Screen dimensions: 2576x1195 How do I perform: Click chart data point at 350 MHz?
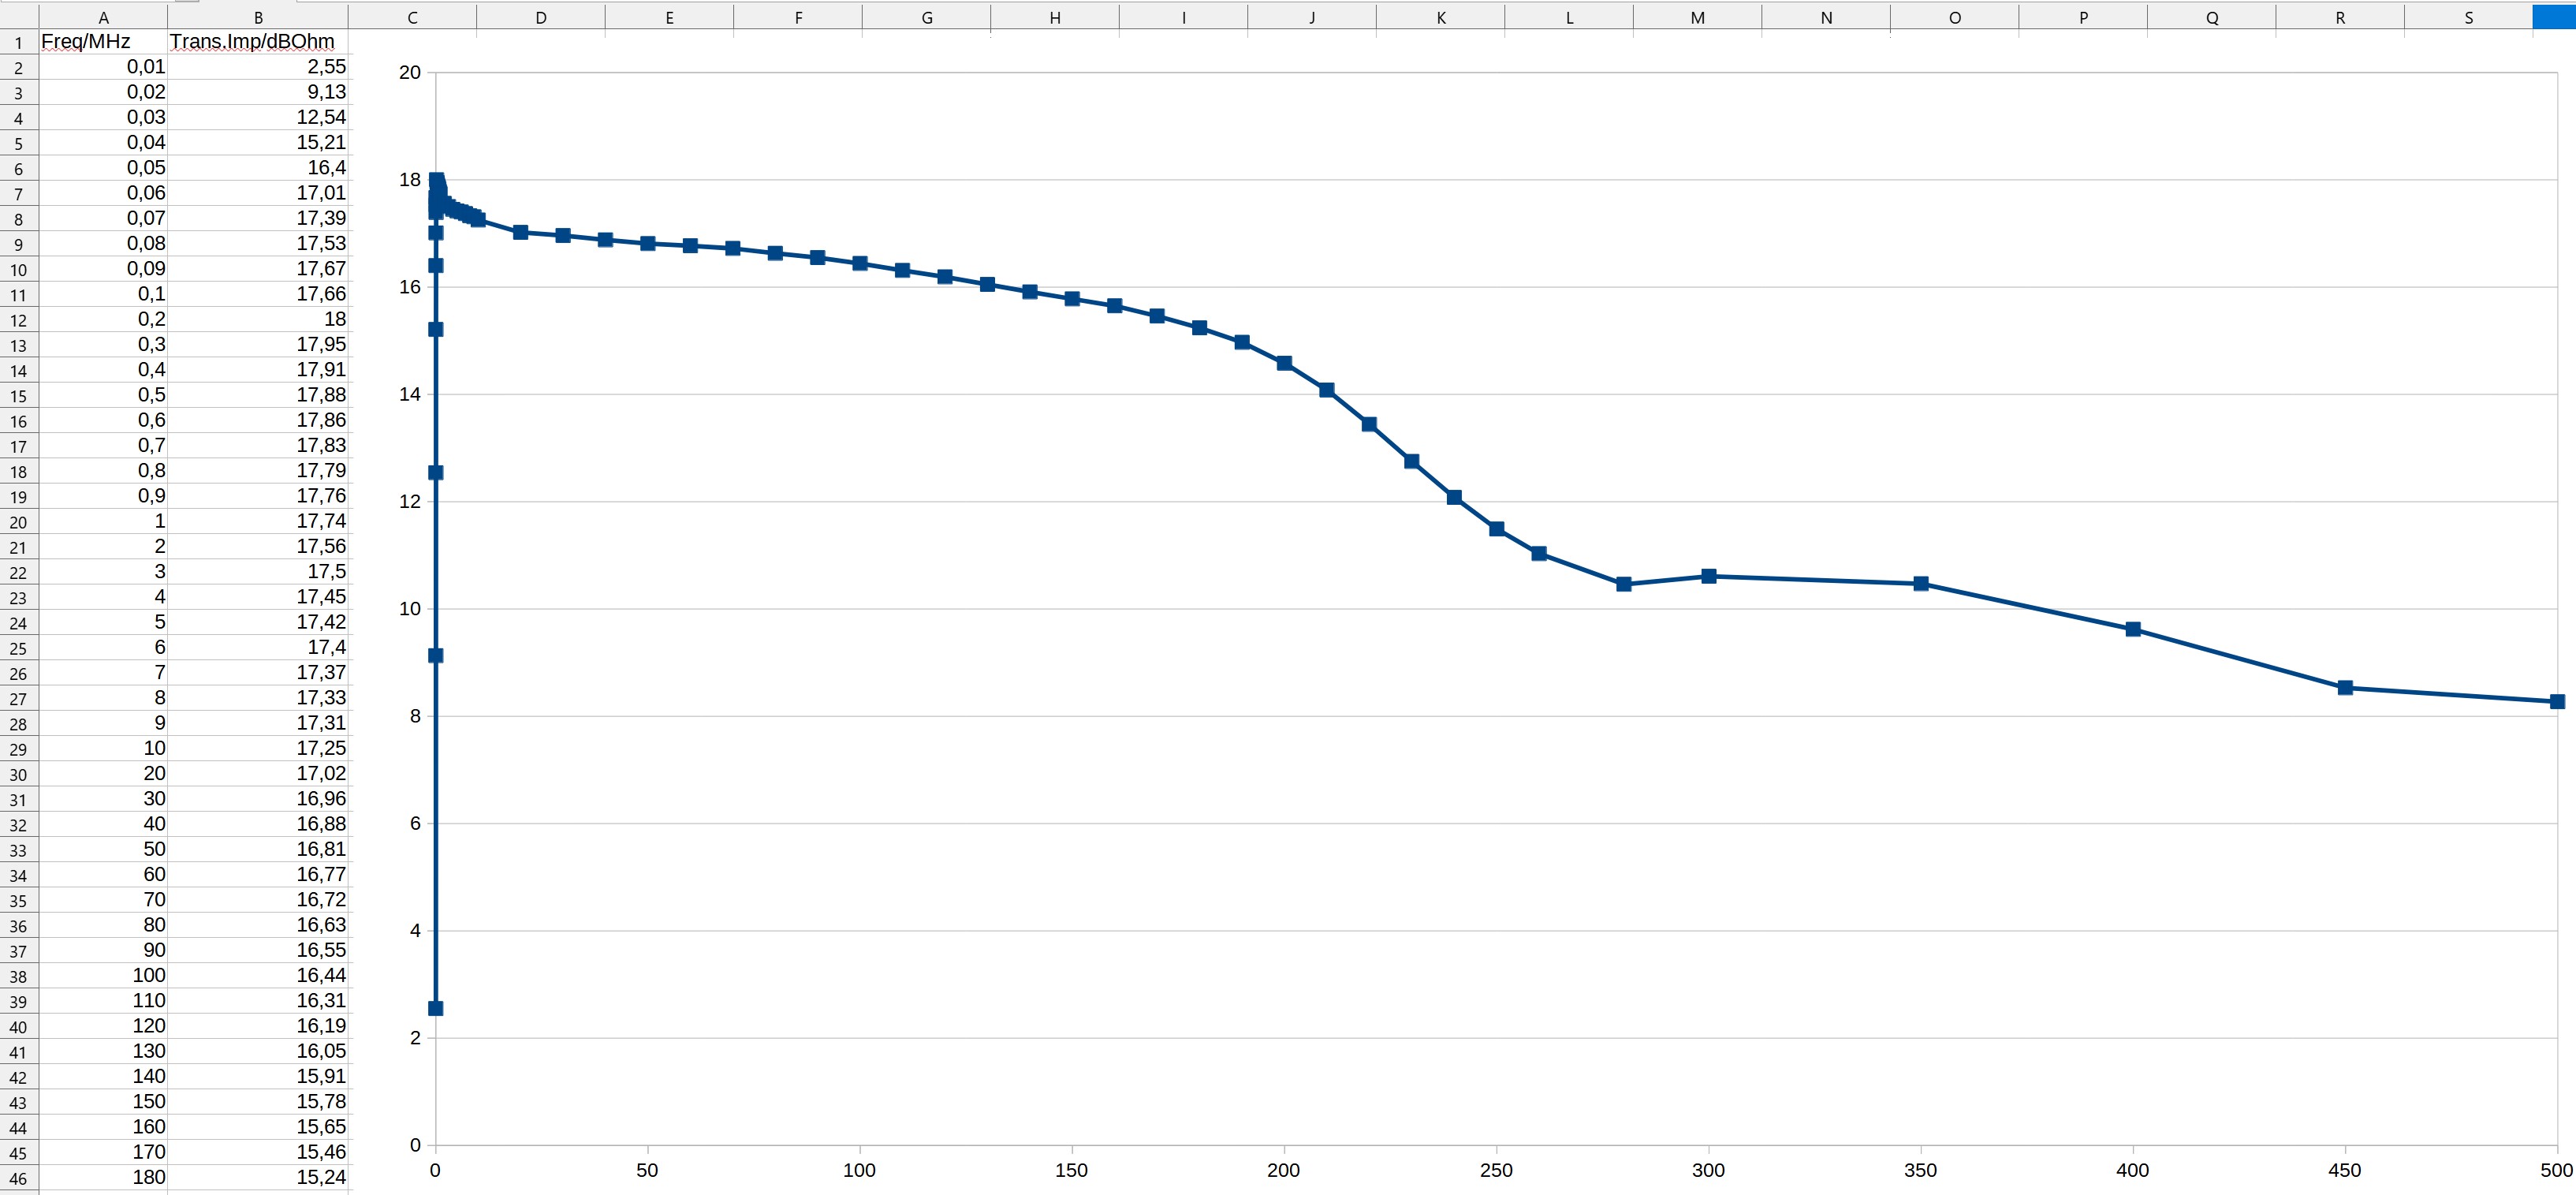[1921, 584]
